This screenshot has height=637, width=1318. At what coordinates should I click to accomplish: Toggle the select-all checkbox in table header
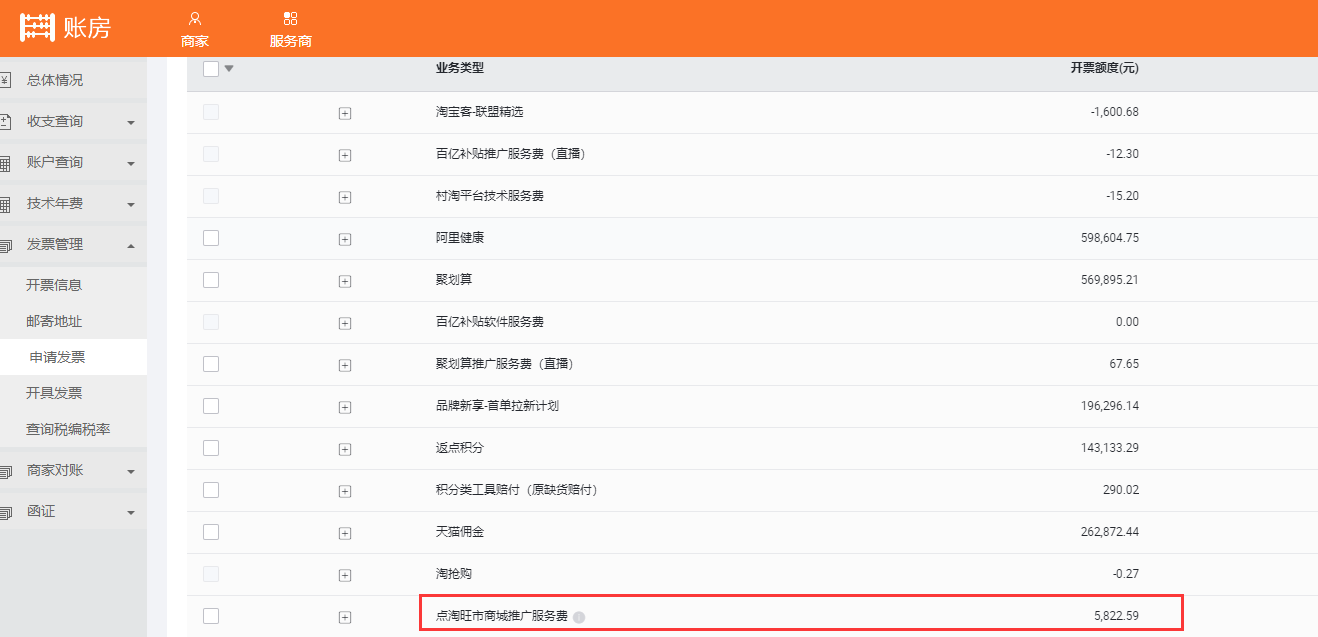[211, 69]
